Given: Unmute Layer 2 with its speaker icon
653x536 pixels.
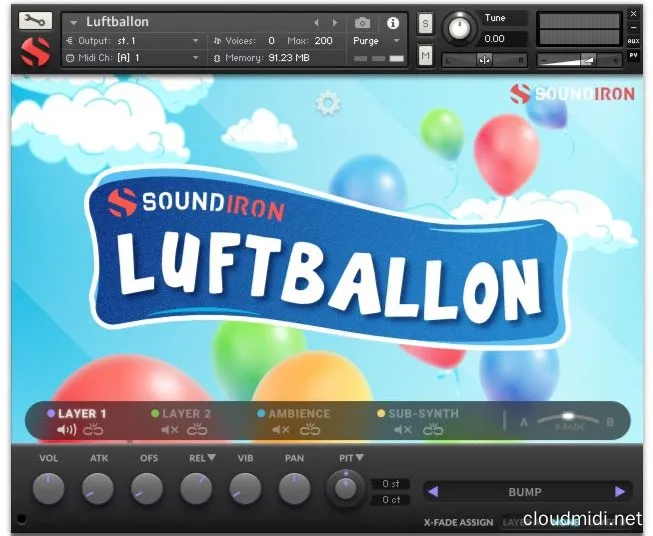Looking at the screenshot, I should [x=170, y=431].
